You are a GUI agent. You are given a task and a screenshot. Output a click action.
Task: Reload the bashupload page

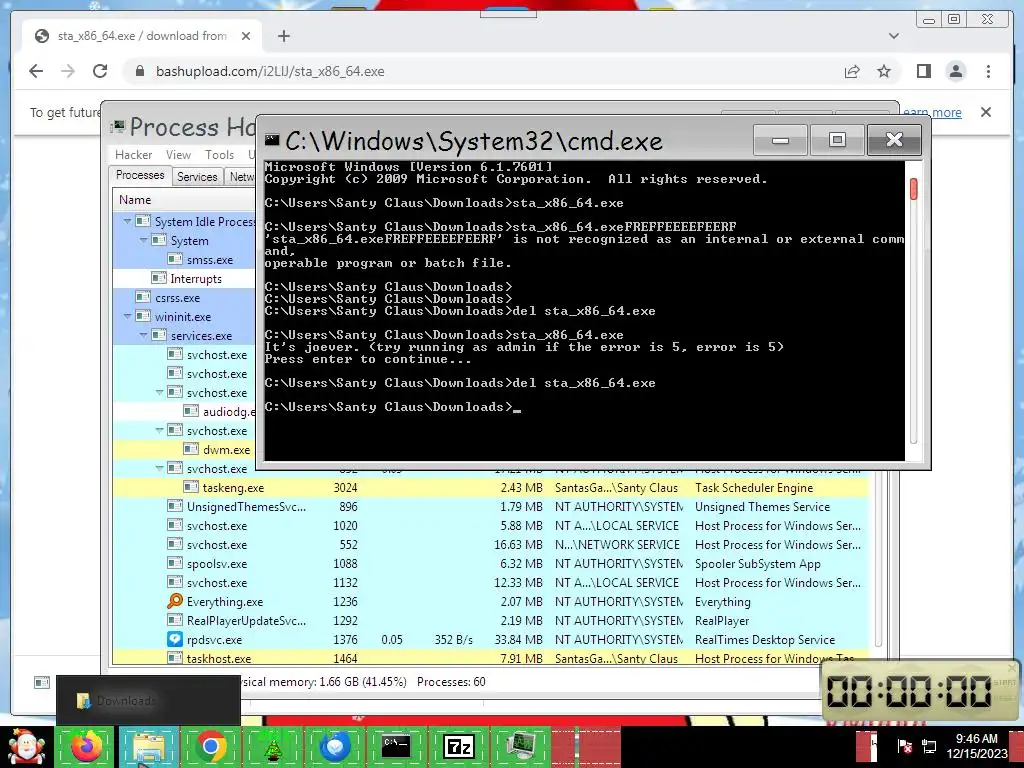click(x=100, y=71)
